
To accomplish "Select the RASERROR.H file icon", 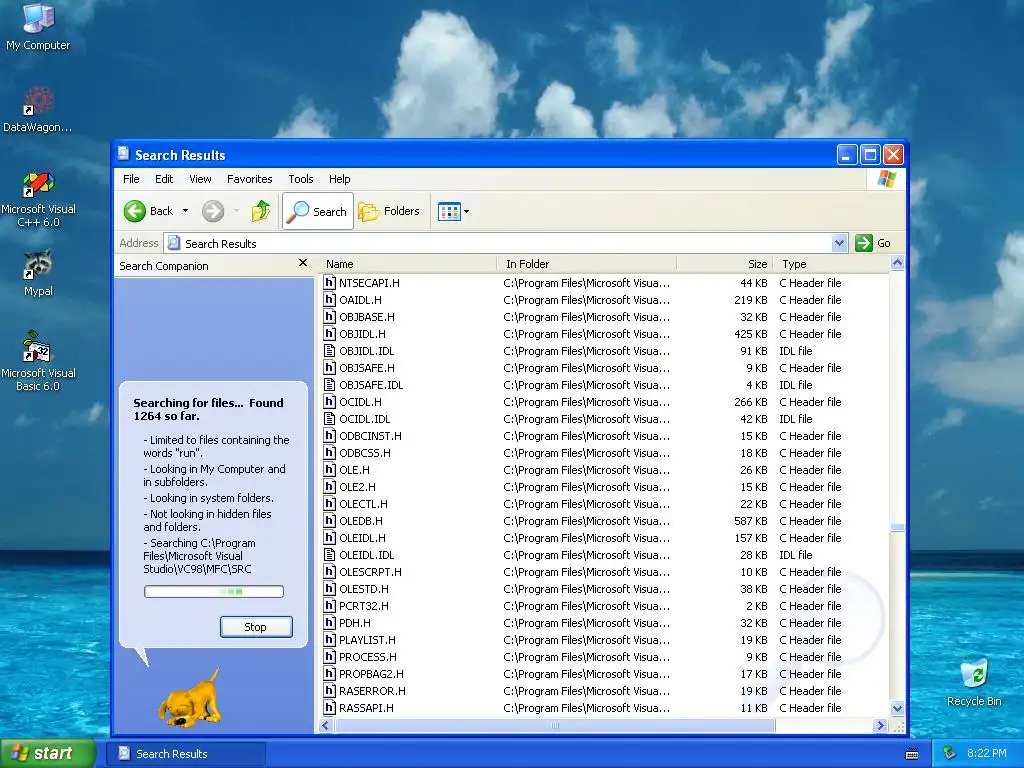I will click(x=330, y=691).
